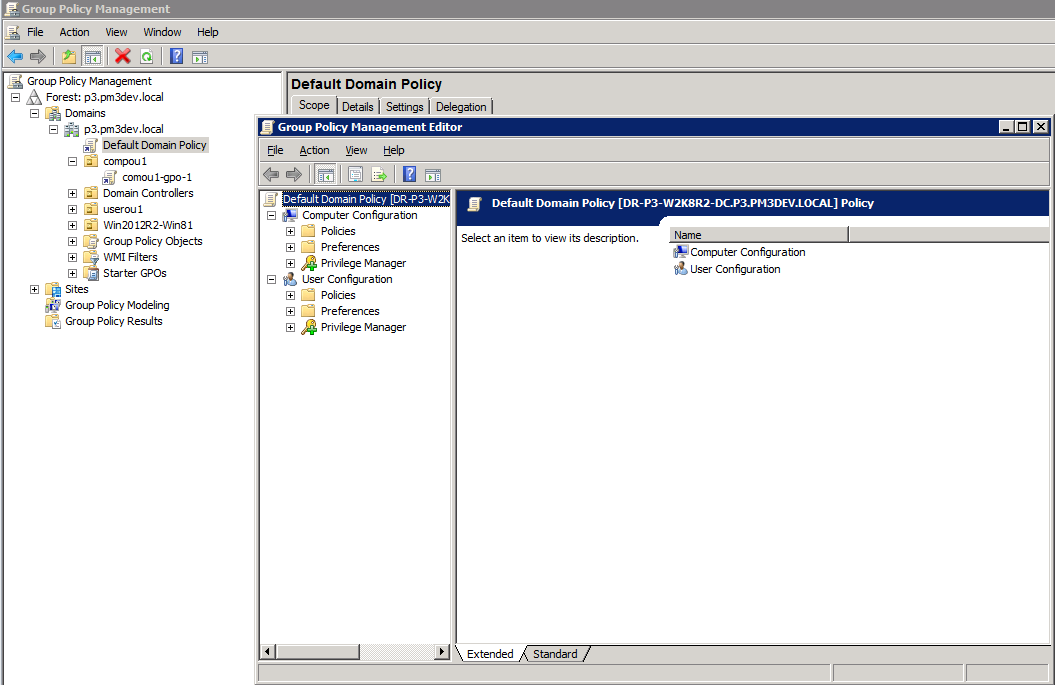1055x685 pixels.
Task: Click the Group Policy Results icon
Action: 52,322
